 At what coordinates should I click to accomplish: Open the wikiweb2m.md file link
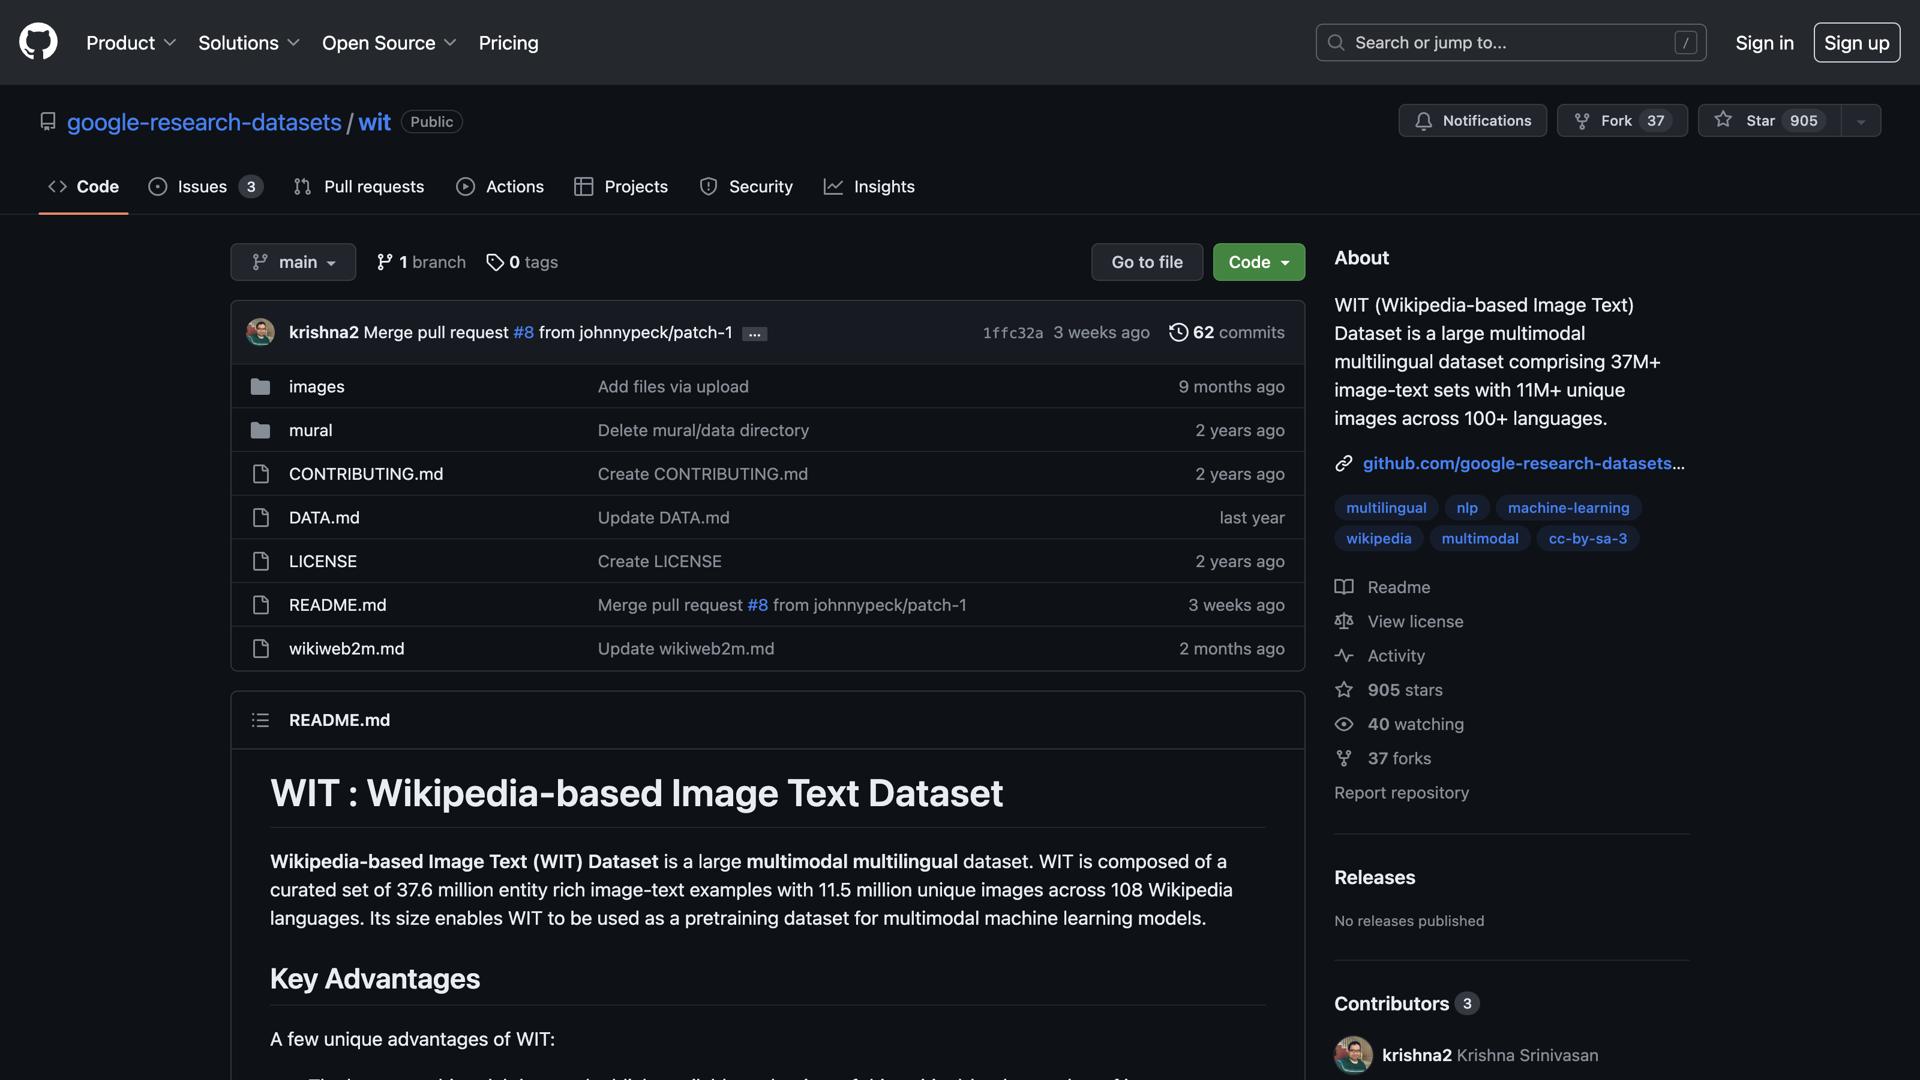coord(346,649)
